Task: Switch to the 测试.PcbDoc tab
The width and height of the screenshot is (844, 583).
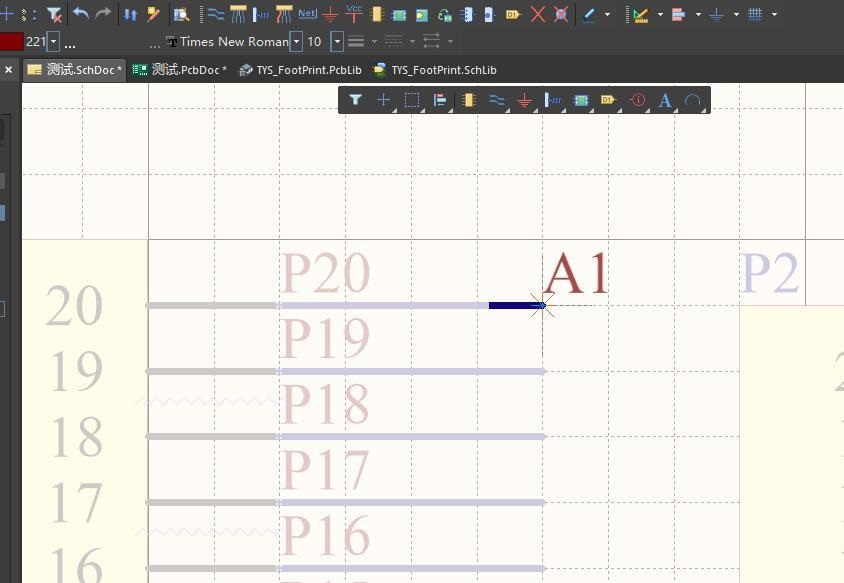Action: (x=180, y=70)
